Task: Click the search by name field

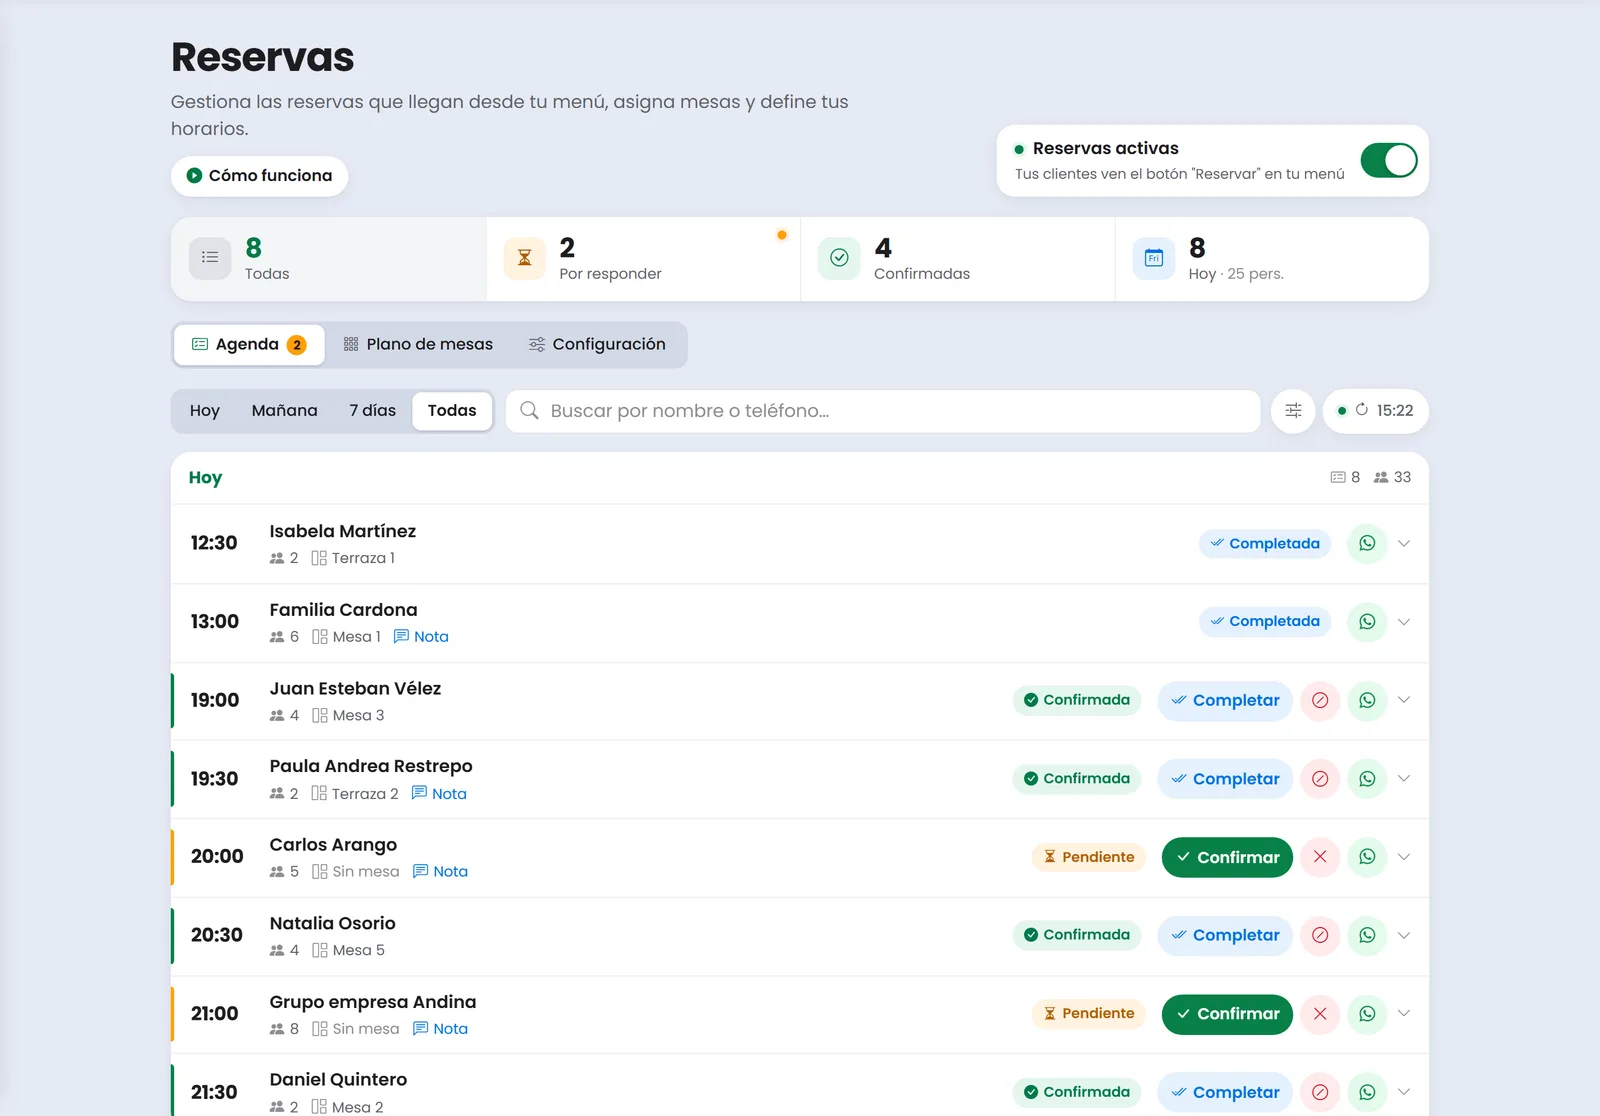Action: click(883, 411)
